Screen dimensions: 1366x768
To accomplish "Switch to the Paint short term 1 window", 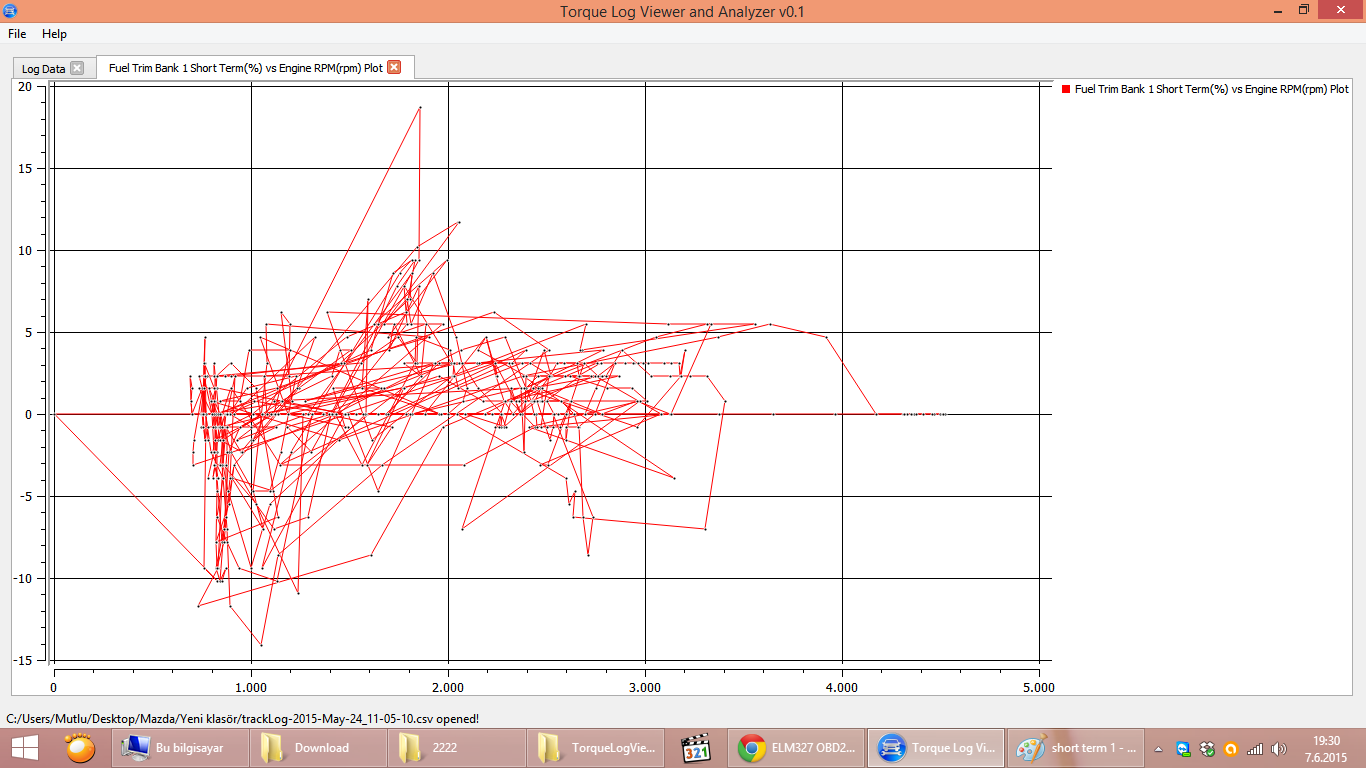I will 1075,747.
